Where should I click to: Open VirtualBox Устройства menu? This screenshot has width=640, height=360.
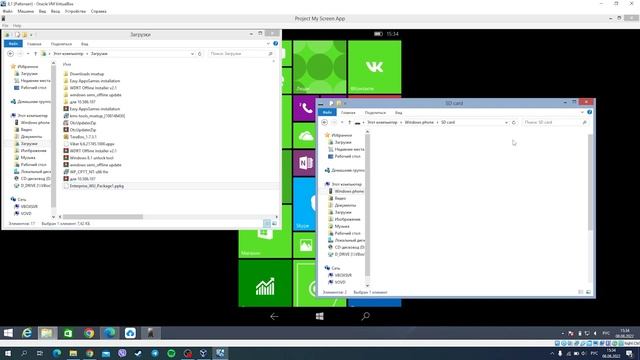point(75,11)
